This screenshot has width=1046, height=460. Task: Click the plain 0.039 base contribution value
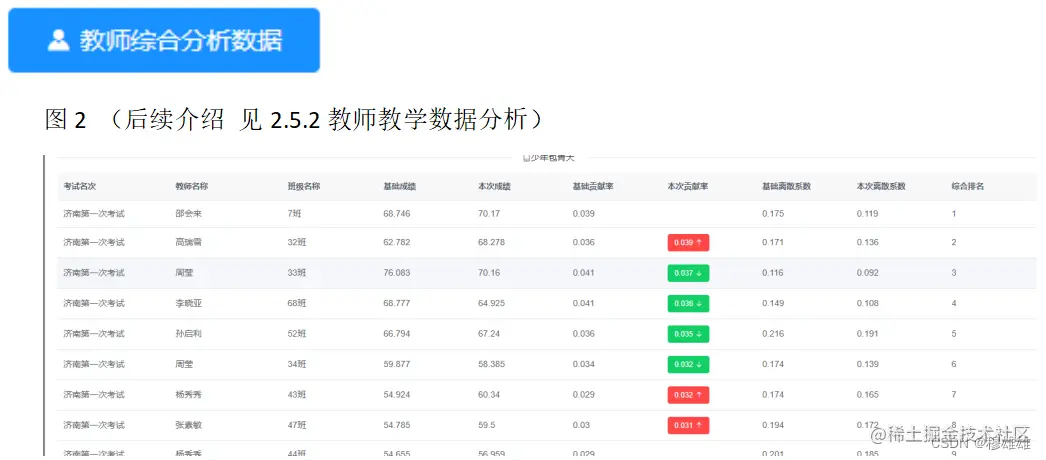(584, 214)
